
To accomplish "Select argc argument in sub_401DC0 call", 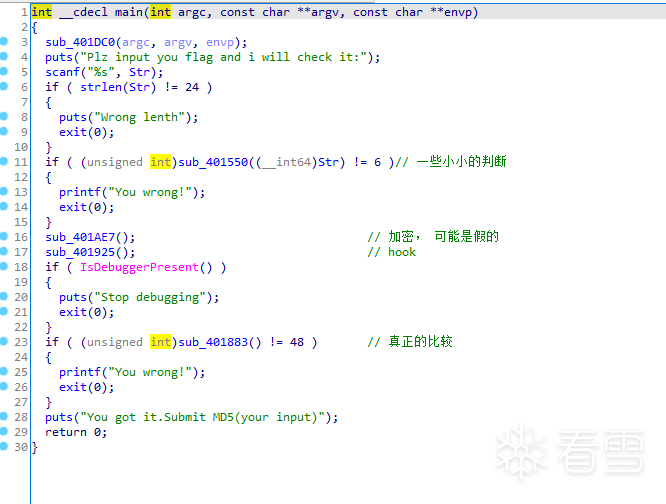I will 136,42.
